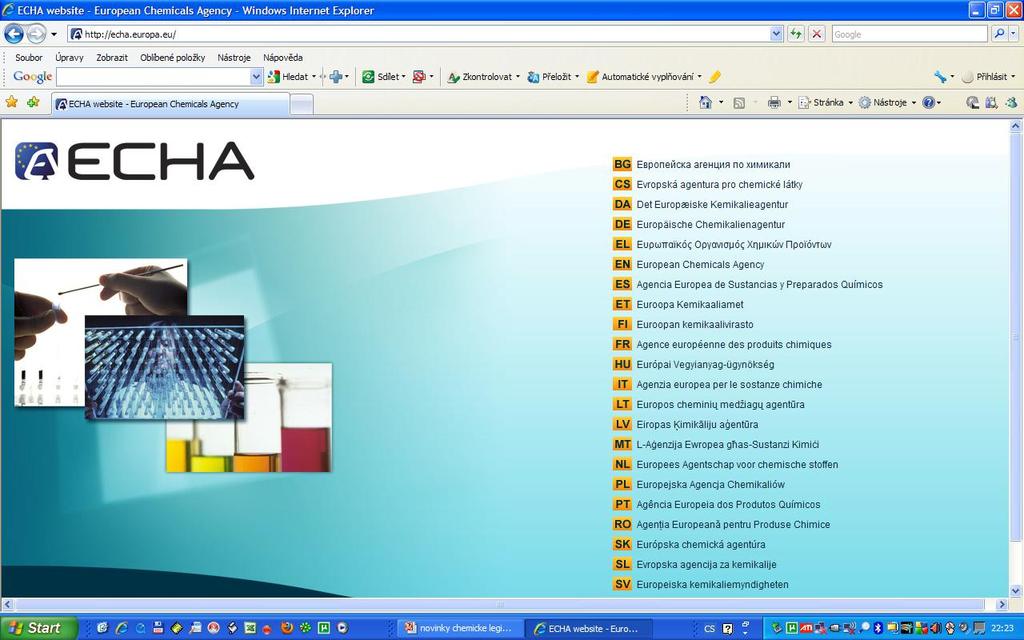This screenshot has height=640, width=1024.
Task: Open Google toolbar search box dropdown
Action: coord(256,76)
